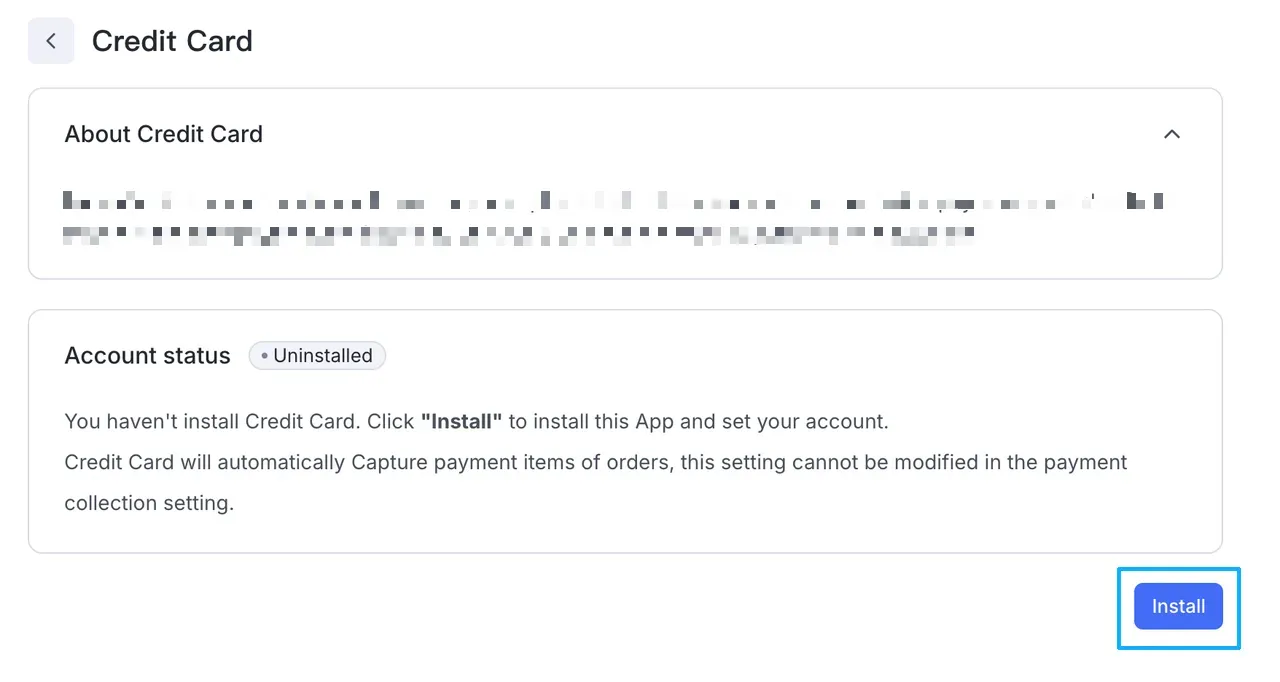This screenshot has width=1280, height=682.
Task: Click the bold "Install" word in instructions
Action: point(461,421)
